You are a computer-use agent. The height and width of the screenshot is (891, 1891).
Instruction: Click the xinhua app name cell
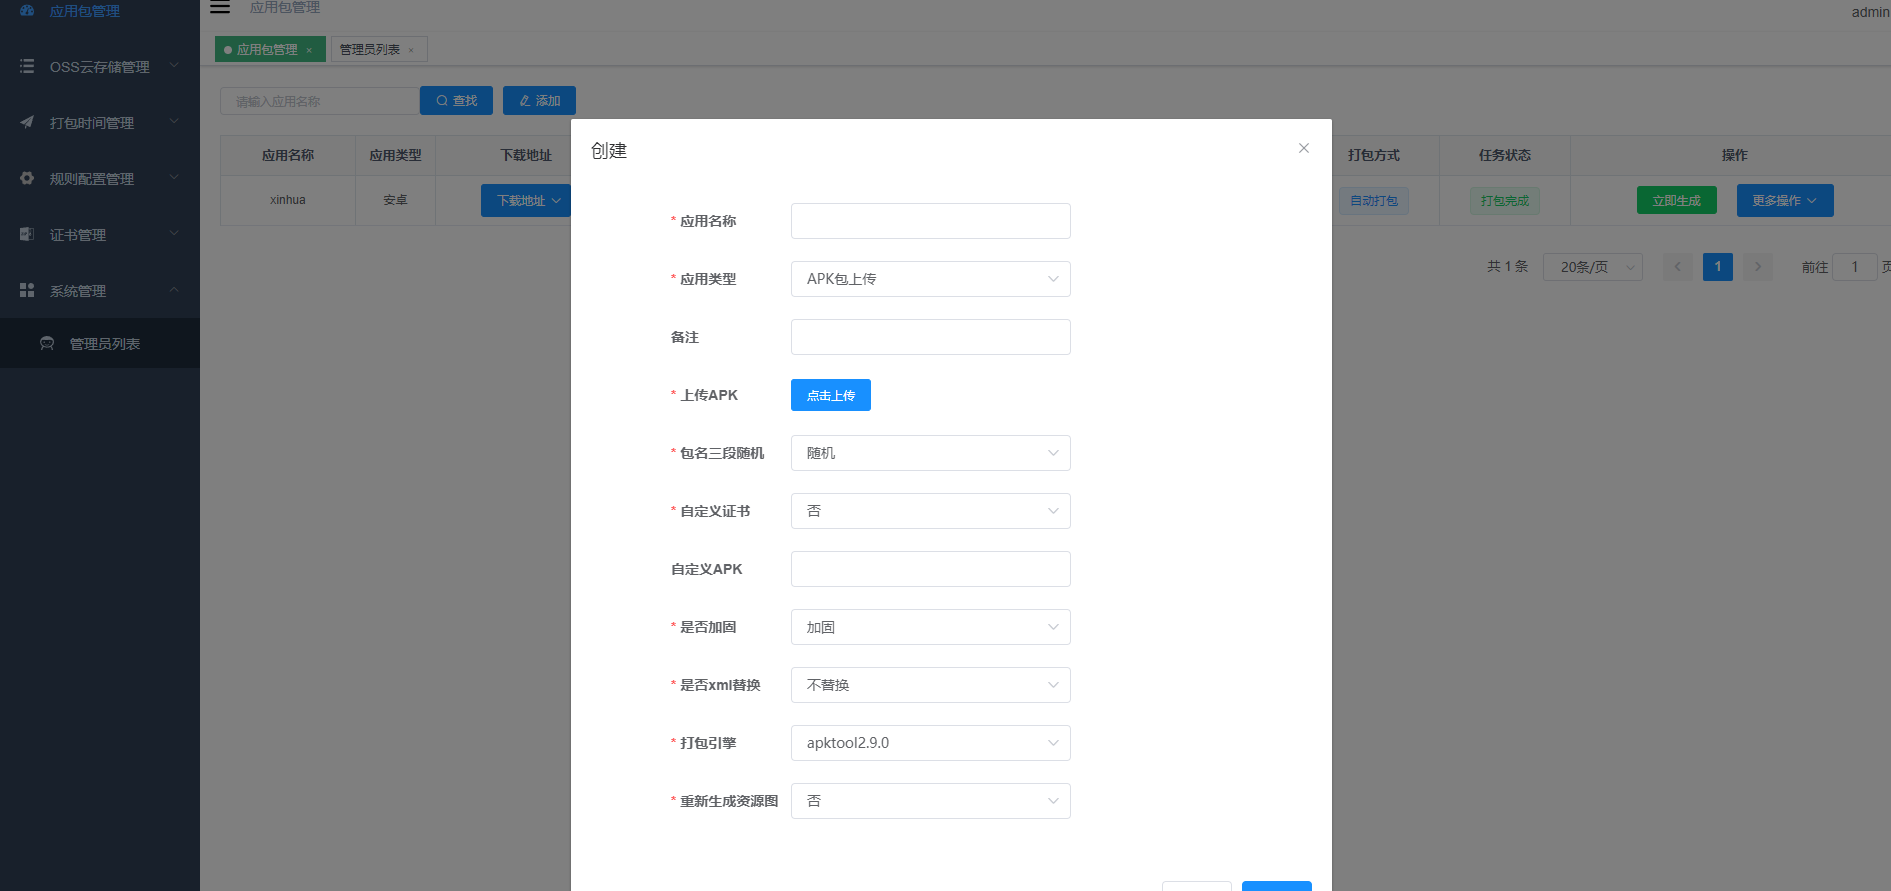(x=288, y=200)
